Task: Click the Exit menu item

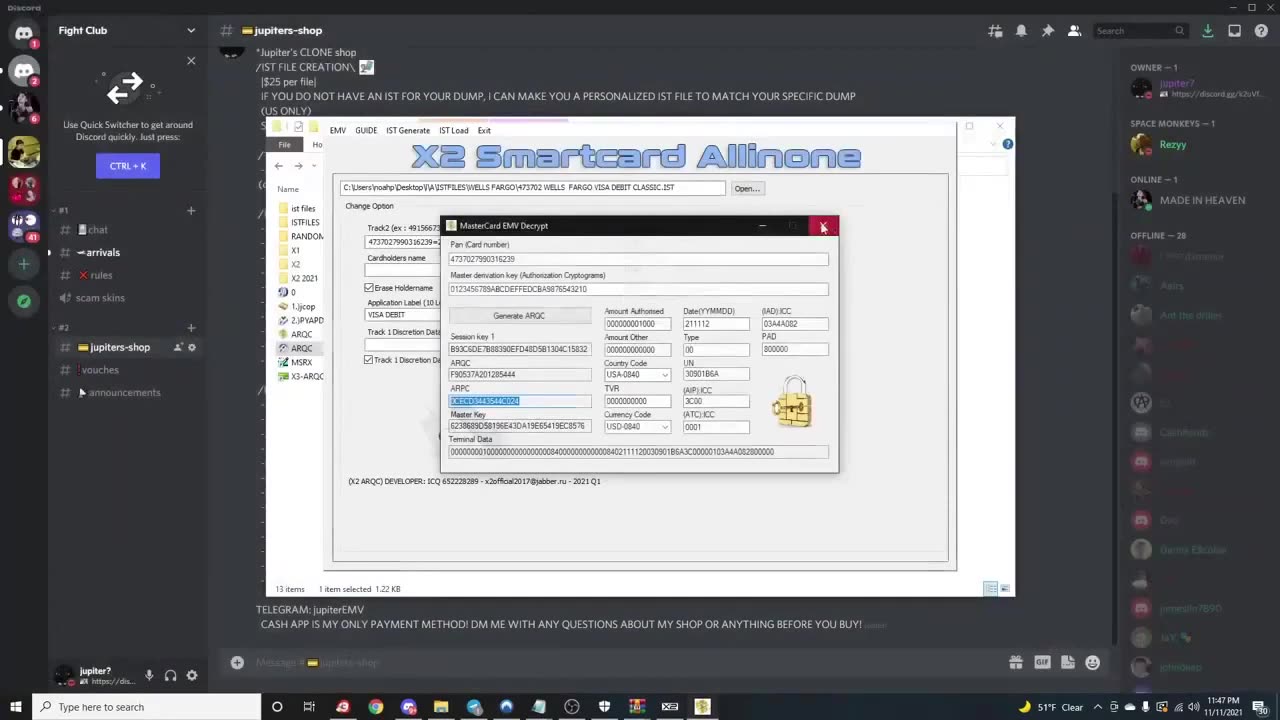Action: pyautogui.click(x=484, y=131)
